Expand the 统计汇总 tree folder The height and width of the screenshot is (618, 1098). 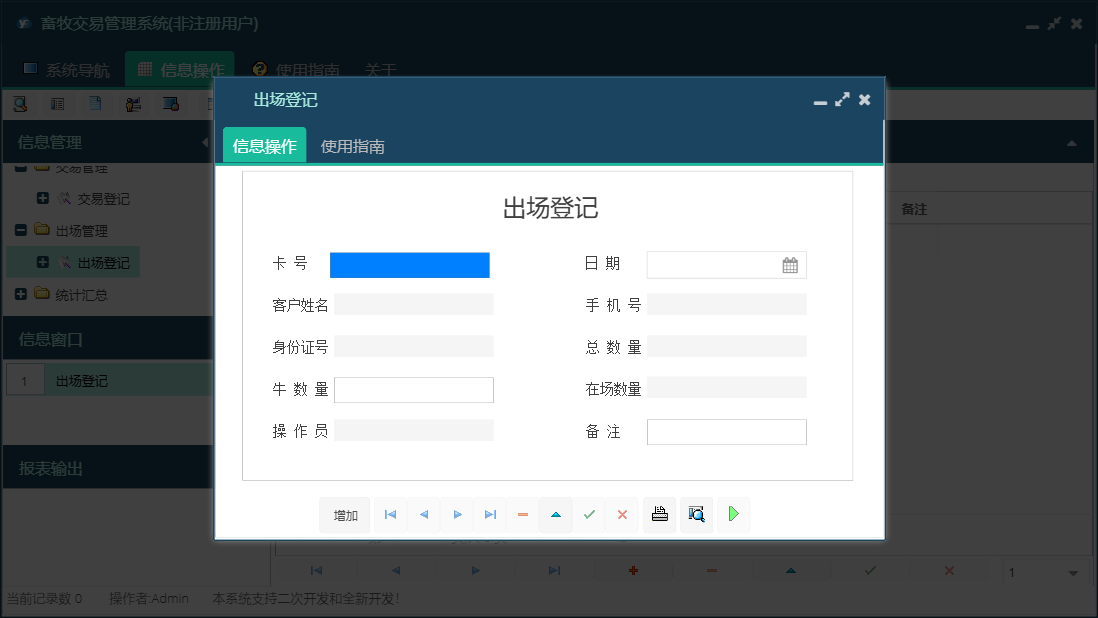[x=21, y=294]
